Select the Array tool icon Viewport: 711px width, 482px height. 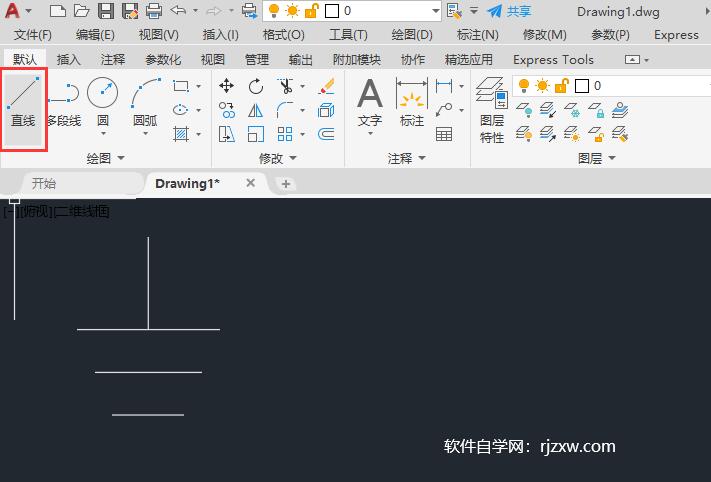[x=285, y=134]
